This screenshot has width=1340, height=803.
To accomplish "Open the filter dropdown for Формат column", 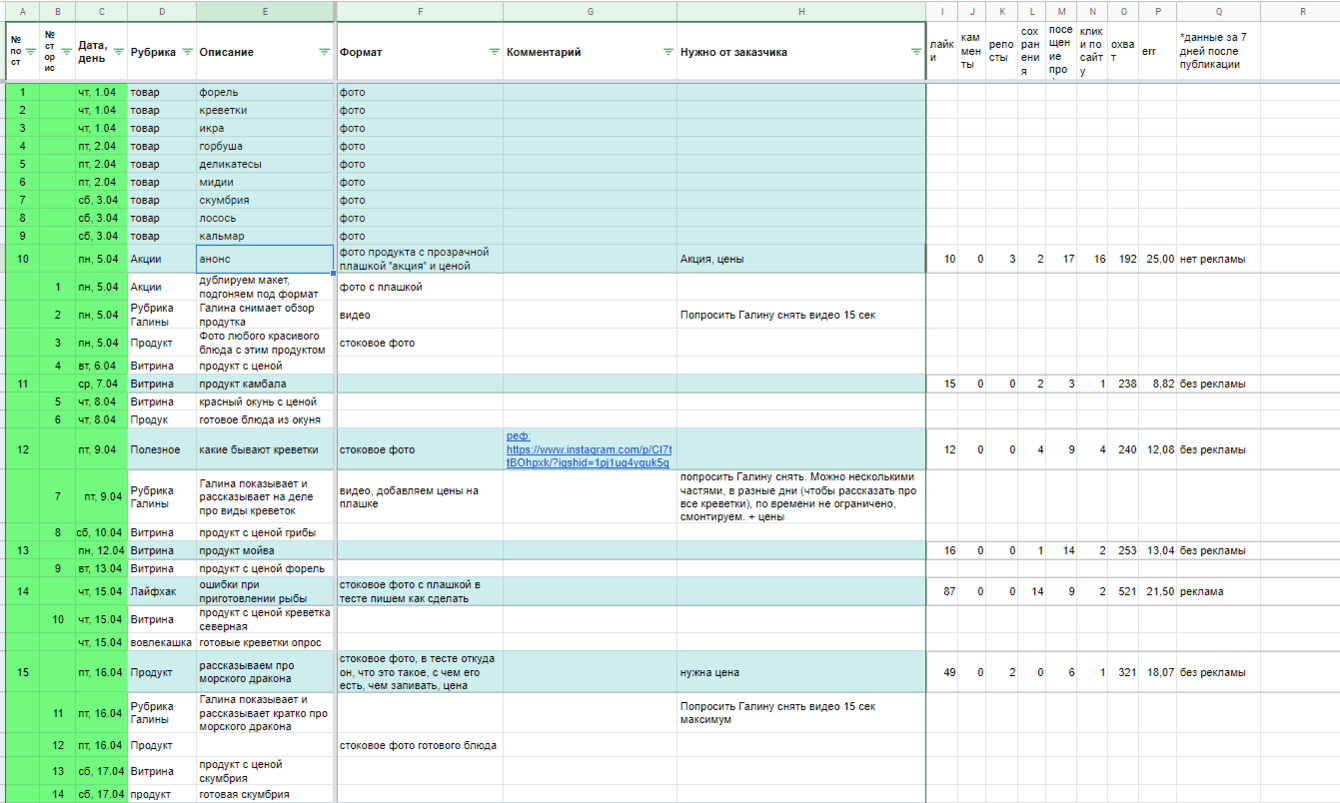I will [x=494, y=52].
